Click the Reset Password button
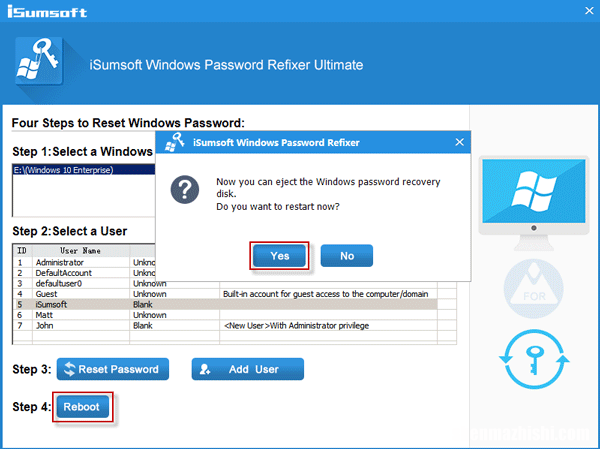 tap(112, 369)
